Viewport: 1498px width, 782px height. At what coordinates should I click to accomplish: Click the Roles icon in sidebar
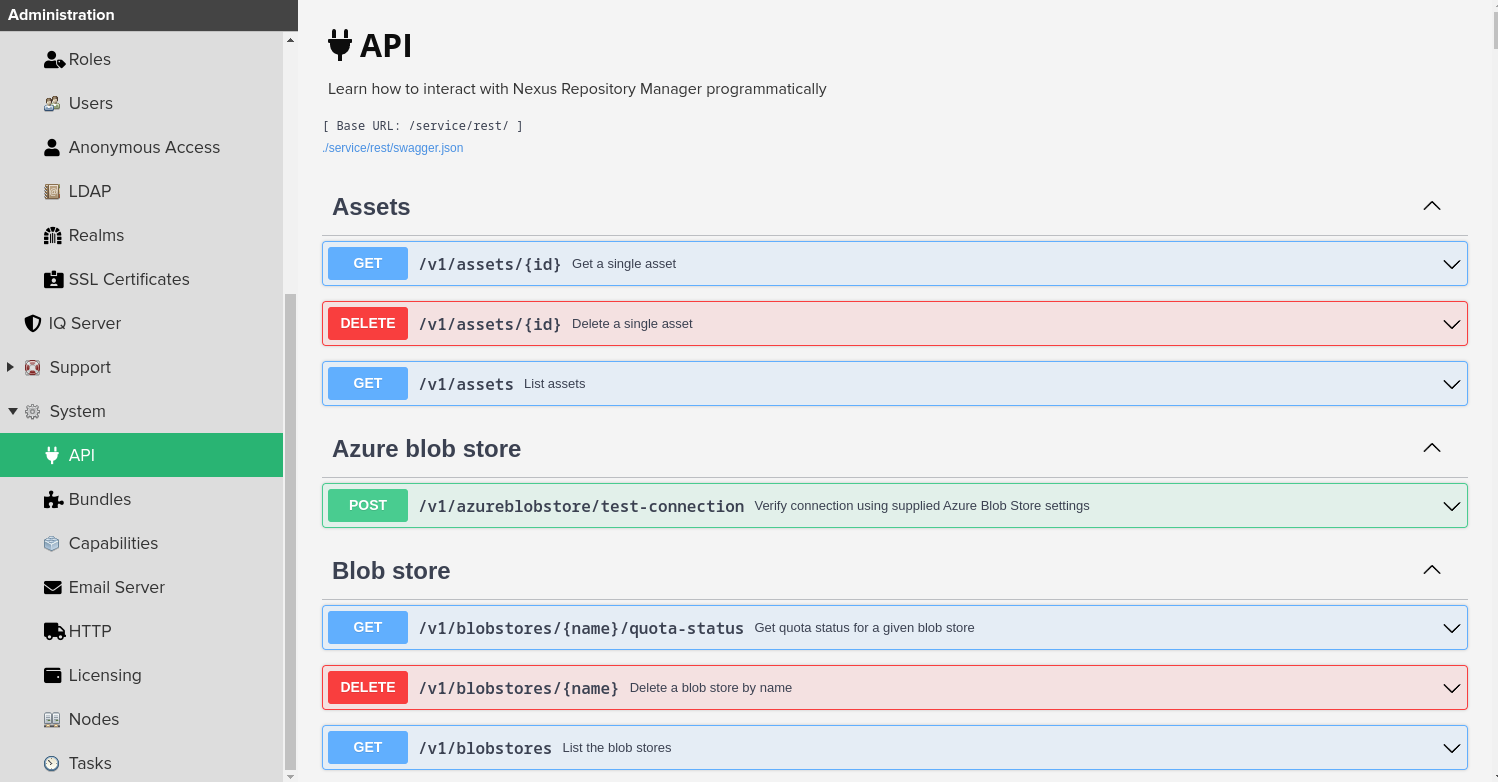[x=53, y=60]
